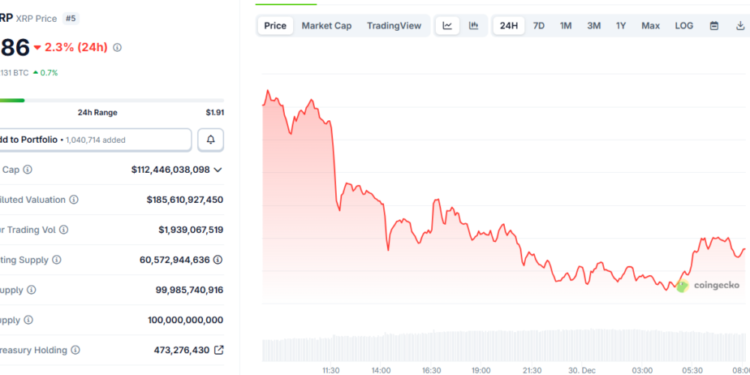
Task: Click the $1,939,067,519 trading volume value
Action: (191, 230)
